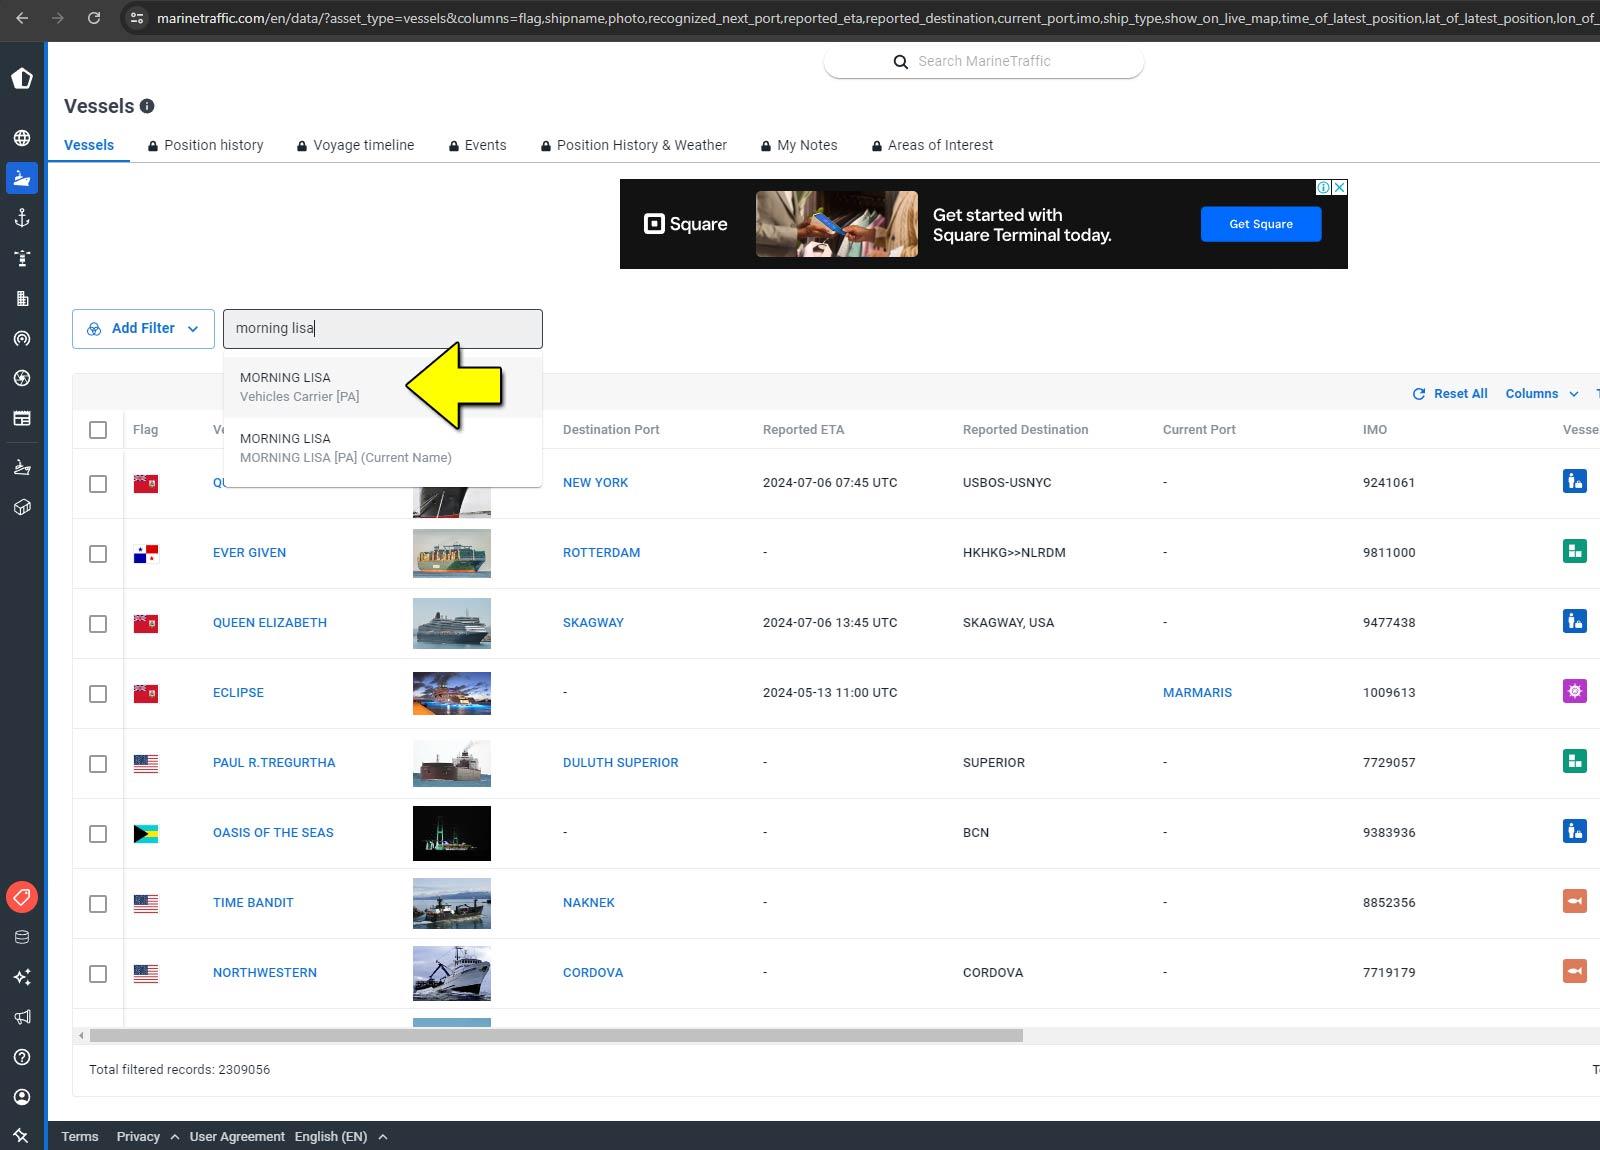Click the pin icon at sidebar bottom
The width and height of the screenshot is (1600, 1150).
click(x=21, y=1135)
